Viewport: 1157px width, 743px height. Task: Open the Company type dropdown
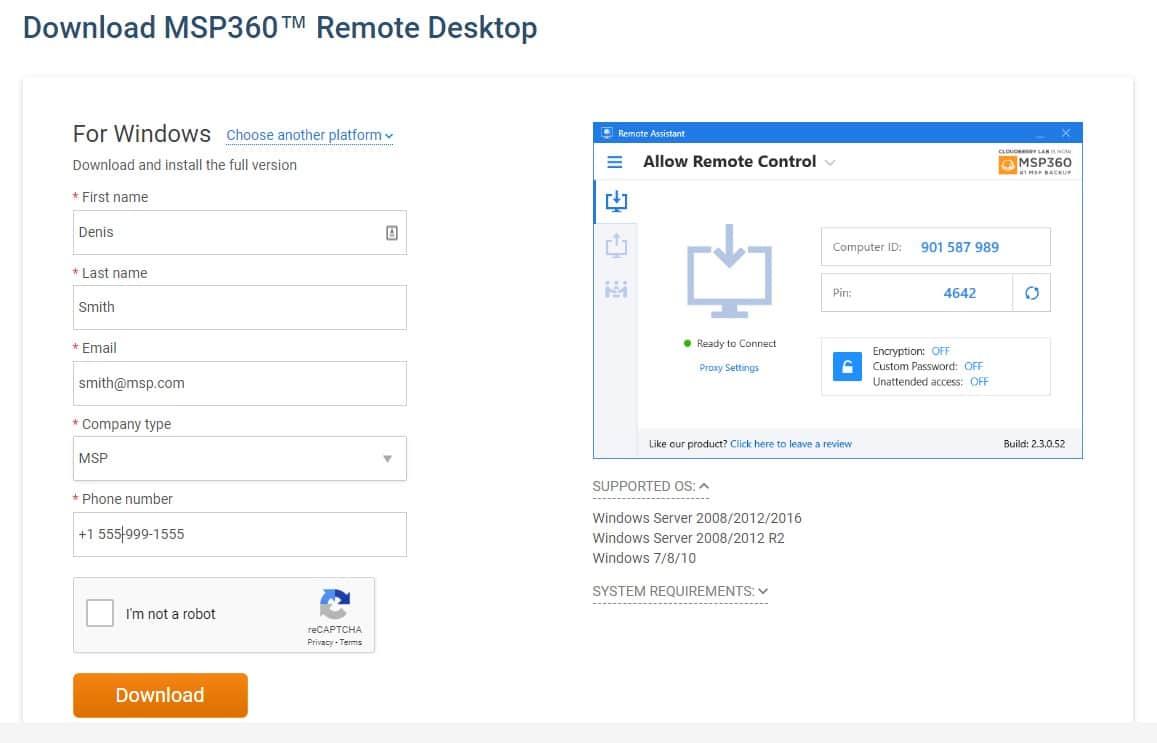(x=240, y=458)
